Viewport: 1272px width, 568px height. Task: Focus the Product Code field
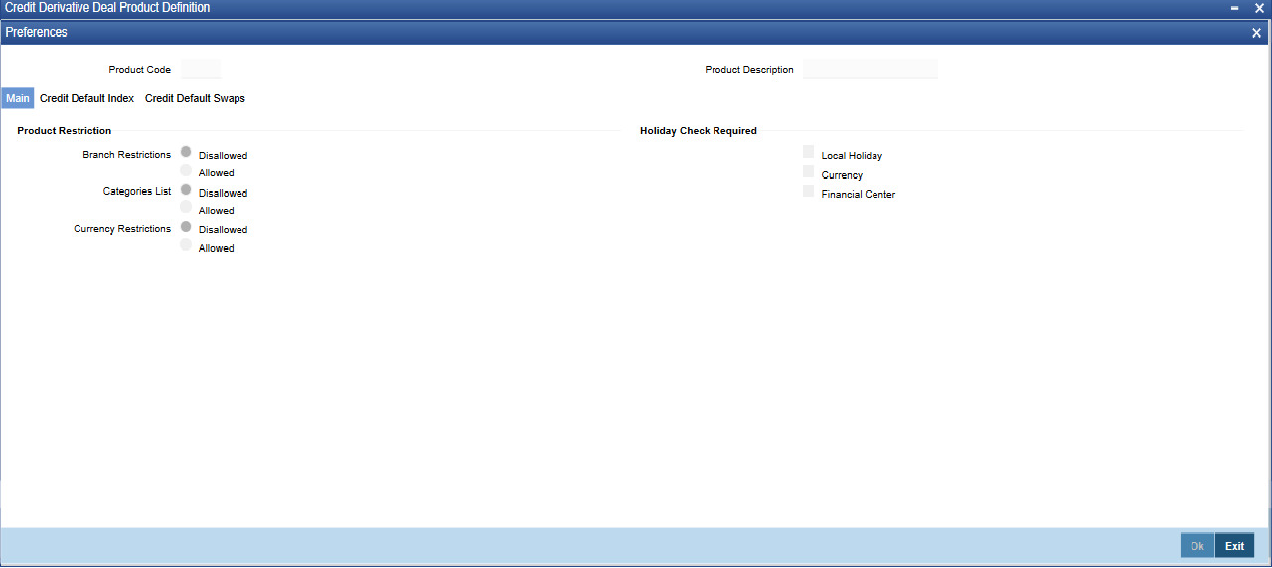[x=201, y=69]
